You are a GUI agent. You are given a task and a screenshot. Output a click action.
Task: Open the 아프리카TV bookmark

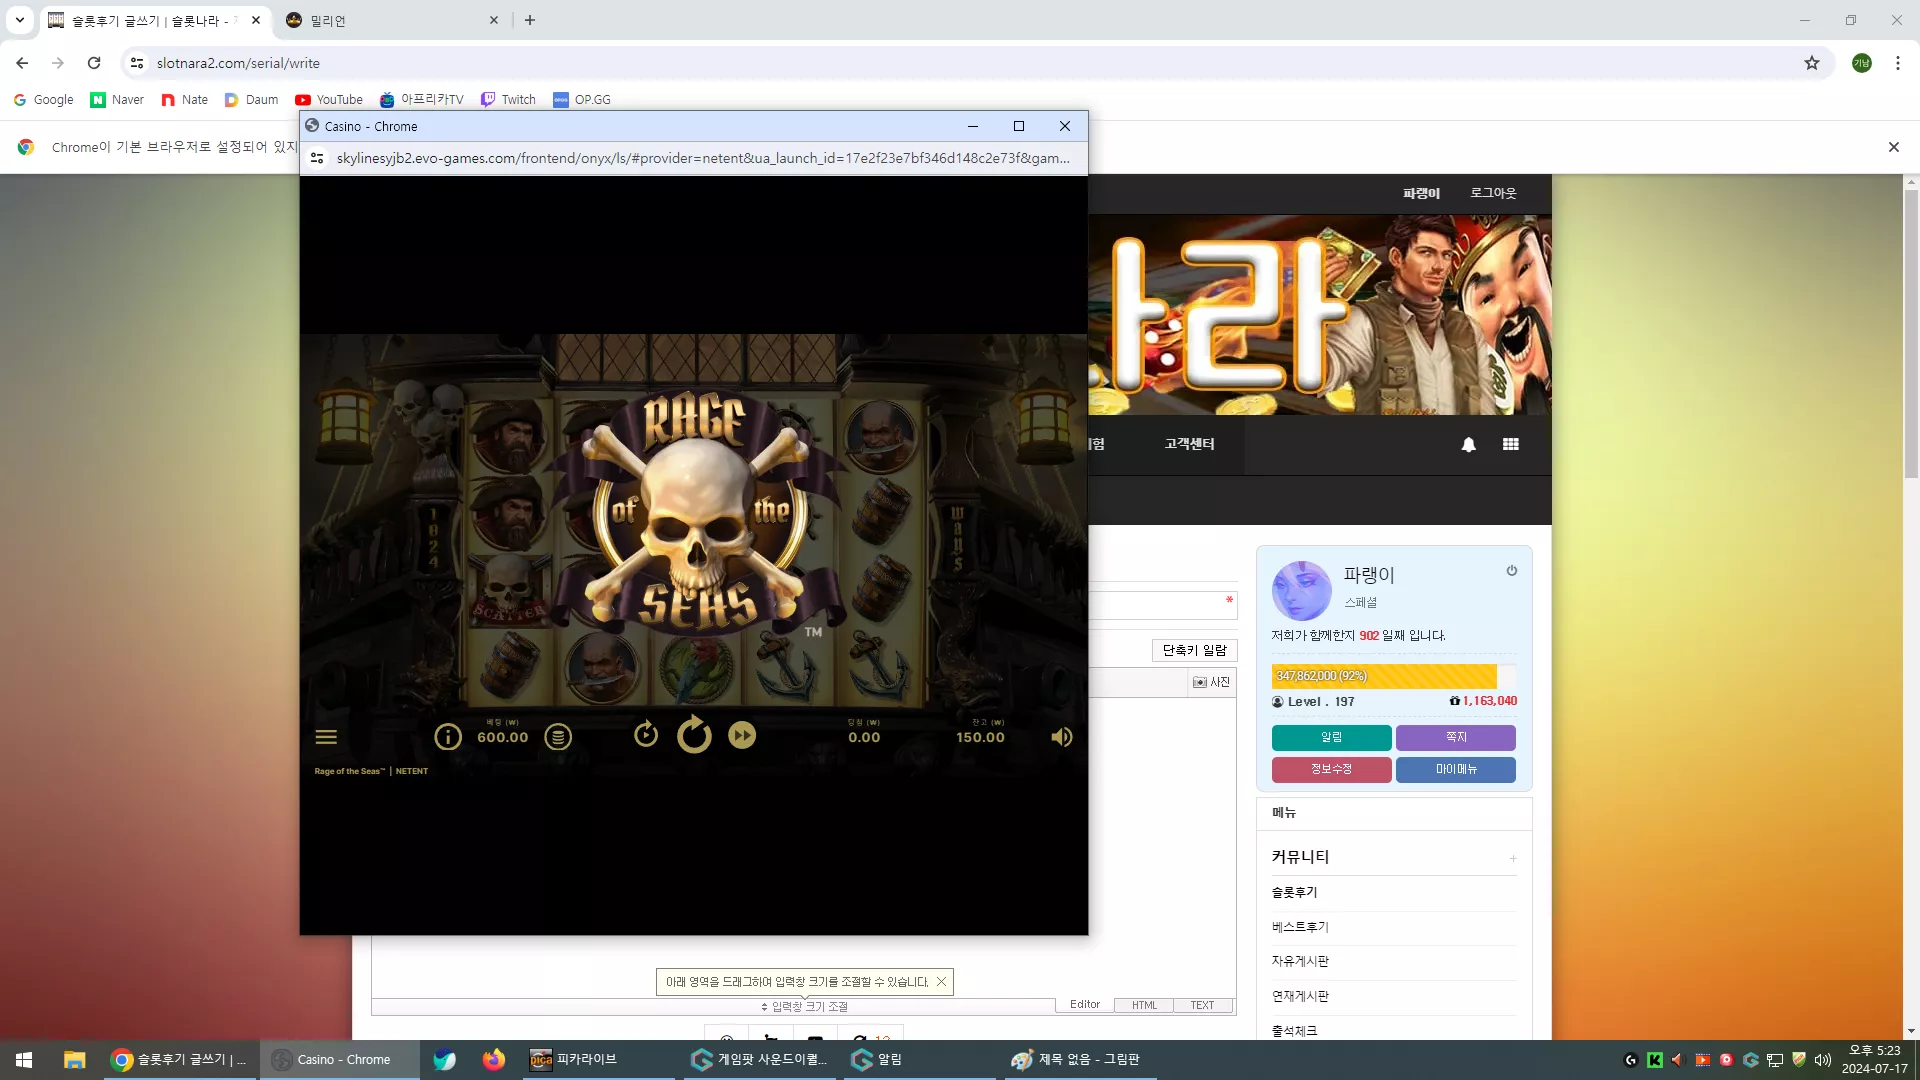(421, 99)
